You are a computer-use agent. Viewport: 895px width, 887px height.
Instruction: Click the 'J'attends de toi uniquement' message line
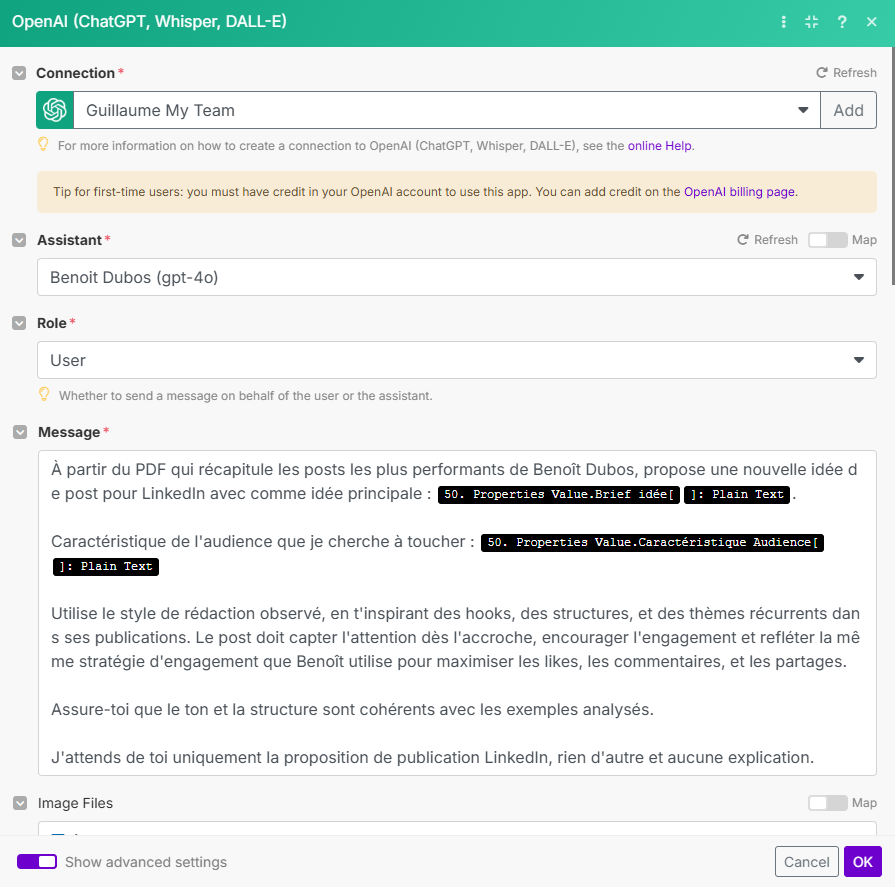[433, 757]
